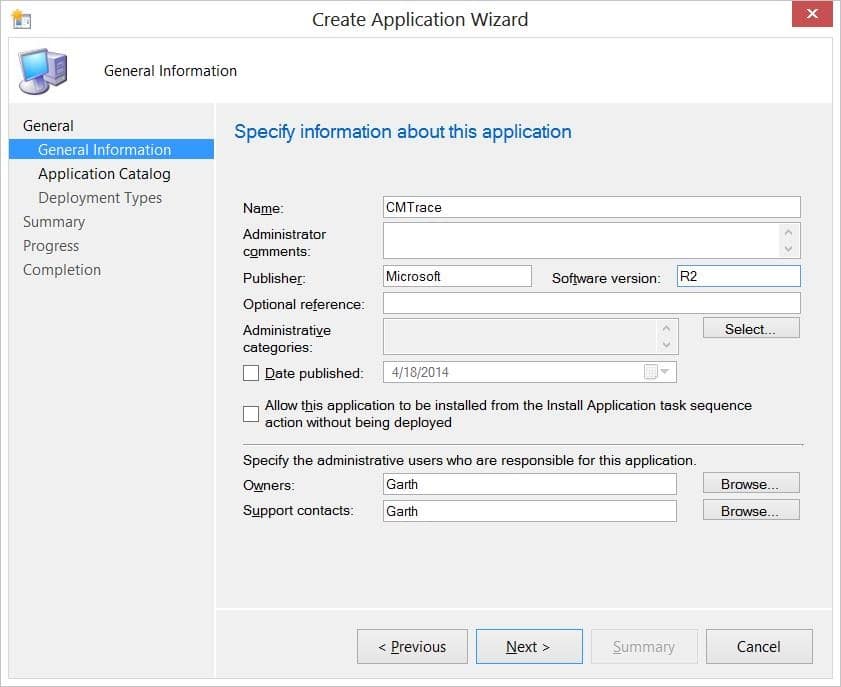Viewport: 841px width, 687px height.
Task: Enable the Date published checkbox
Action: pyautogui.click(x=250, y=370)
